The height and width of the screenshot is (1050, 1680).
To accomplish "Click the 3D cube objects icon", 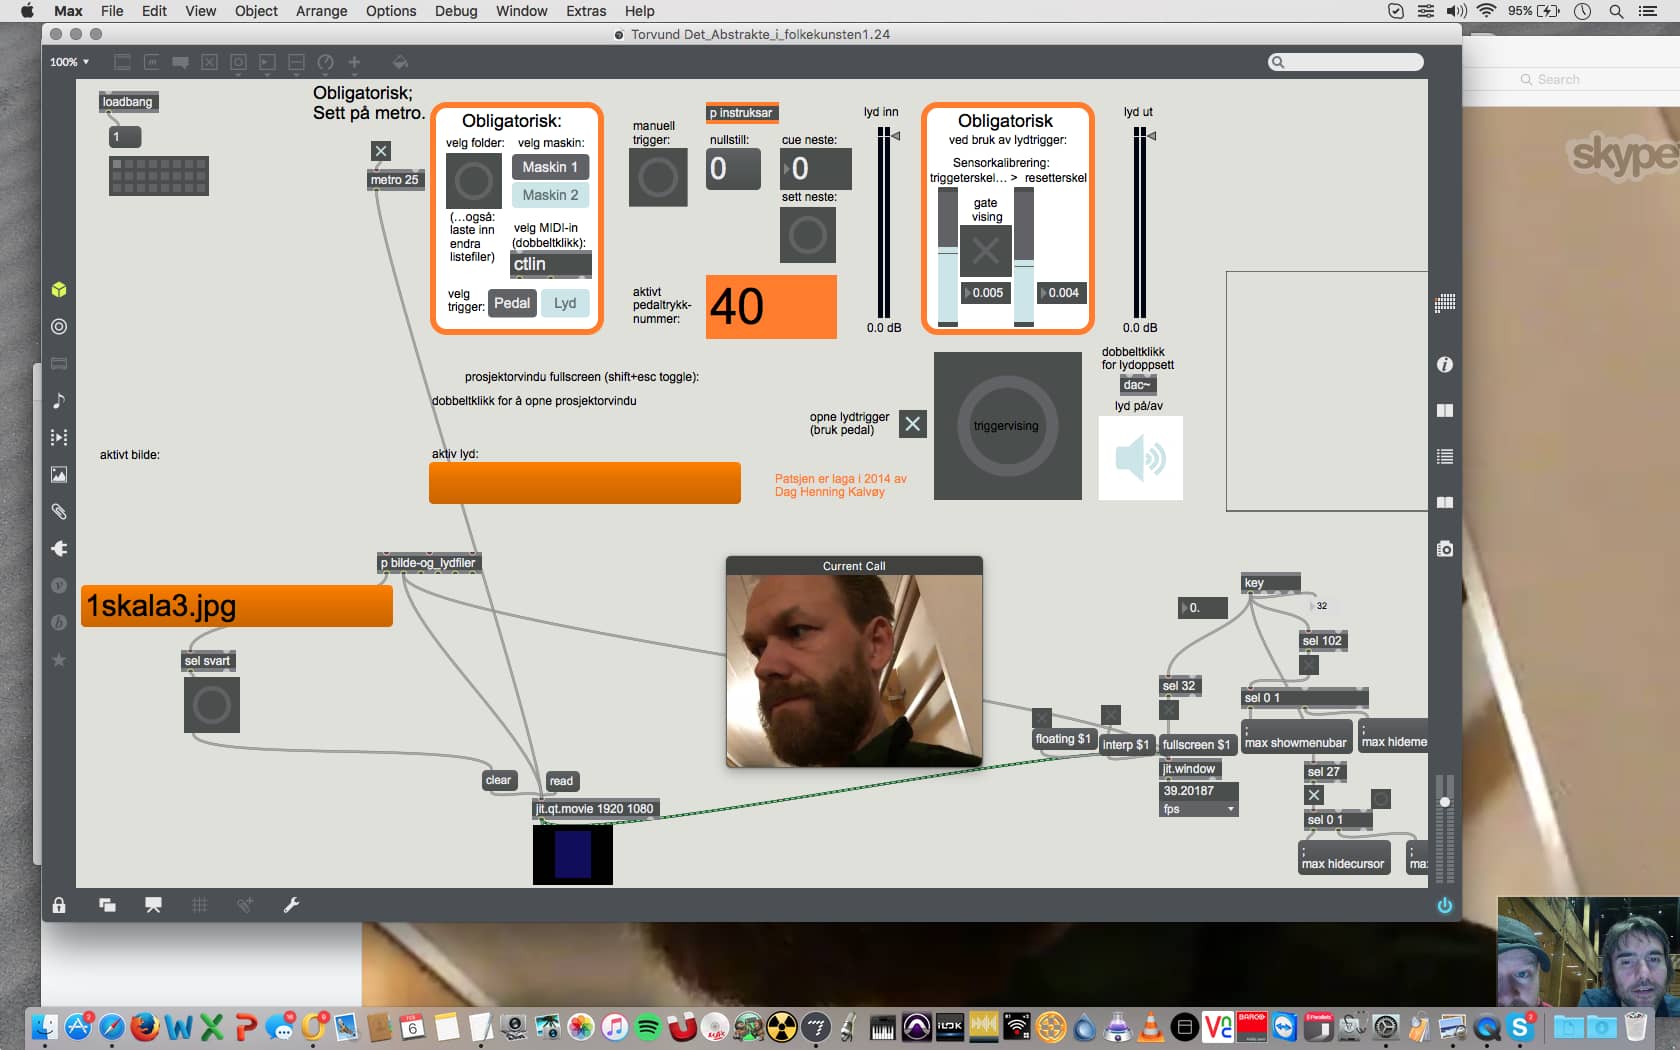I will pyautogui.click(x=59, y=290).
